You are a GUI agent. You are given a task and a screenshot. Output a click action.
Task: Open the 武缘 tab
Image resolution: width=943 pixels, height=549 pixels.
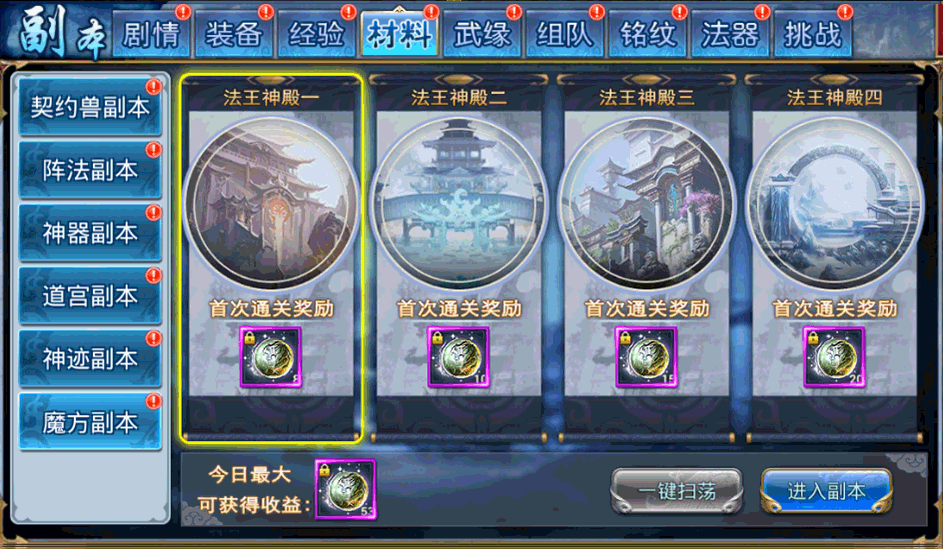pos(482,34)
